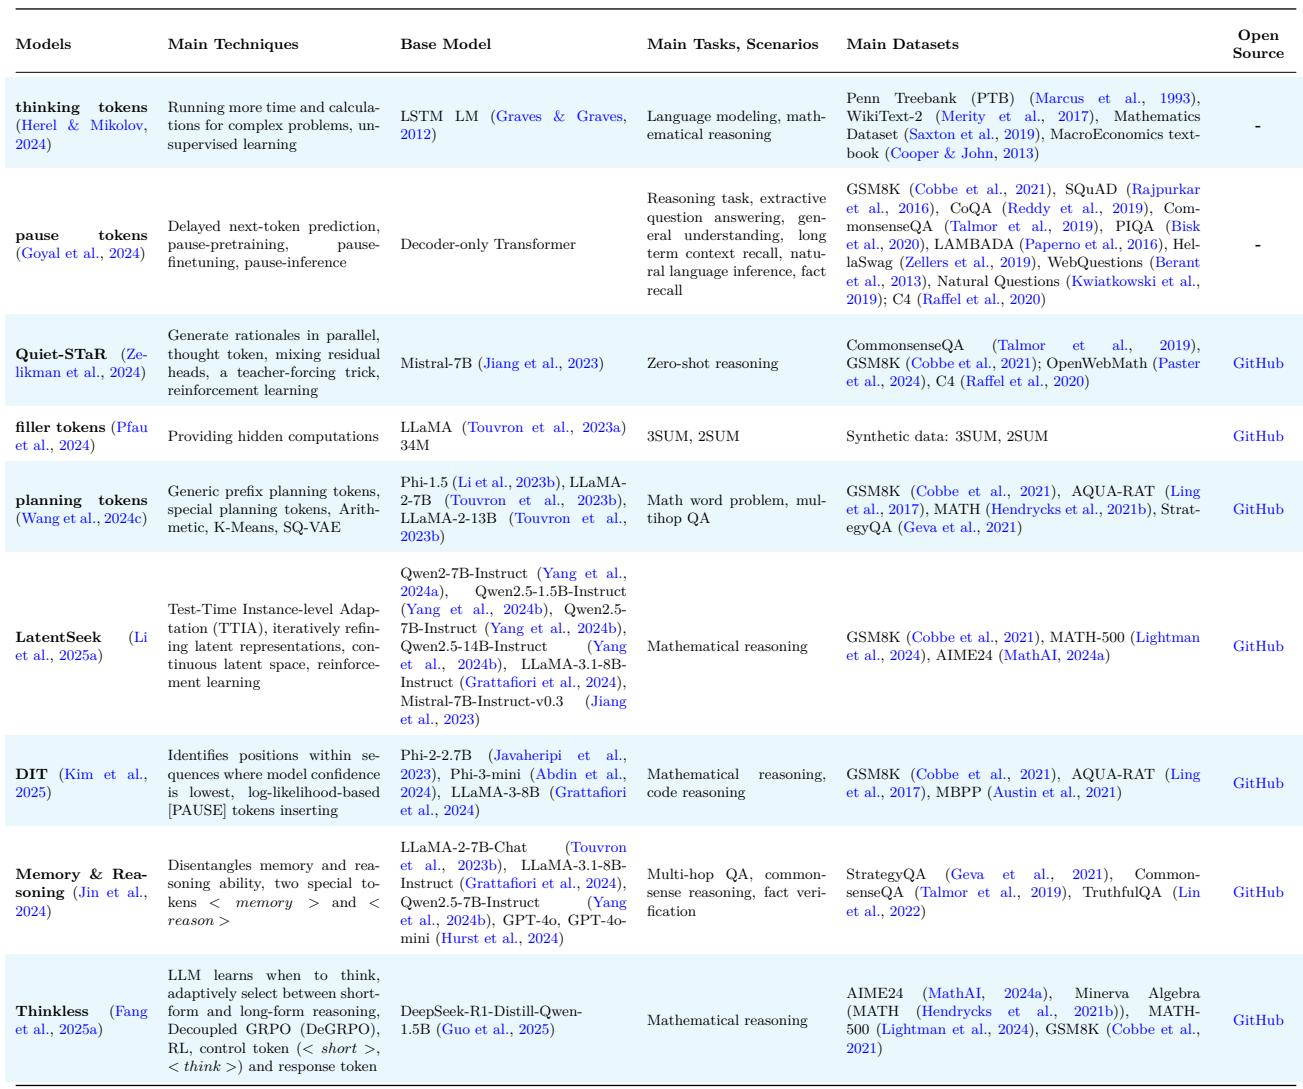Image resolution: width=1303 pixels, height=1089 pixels.
Task: Click the Open Source column header
Action: pos(1257,45)
